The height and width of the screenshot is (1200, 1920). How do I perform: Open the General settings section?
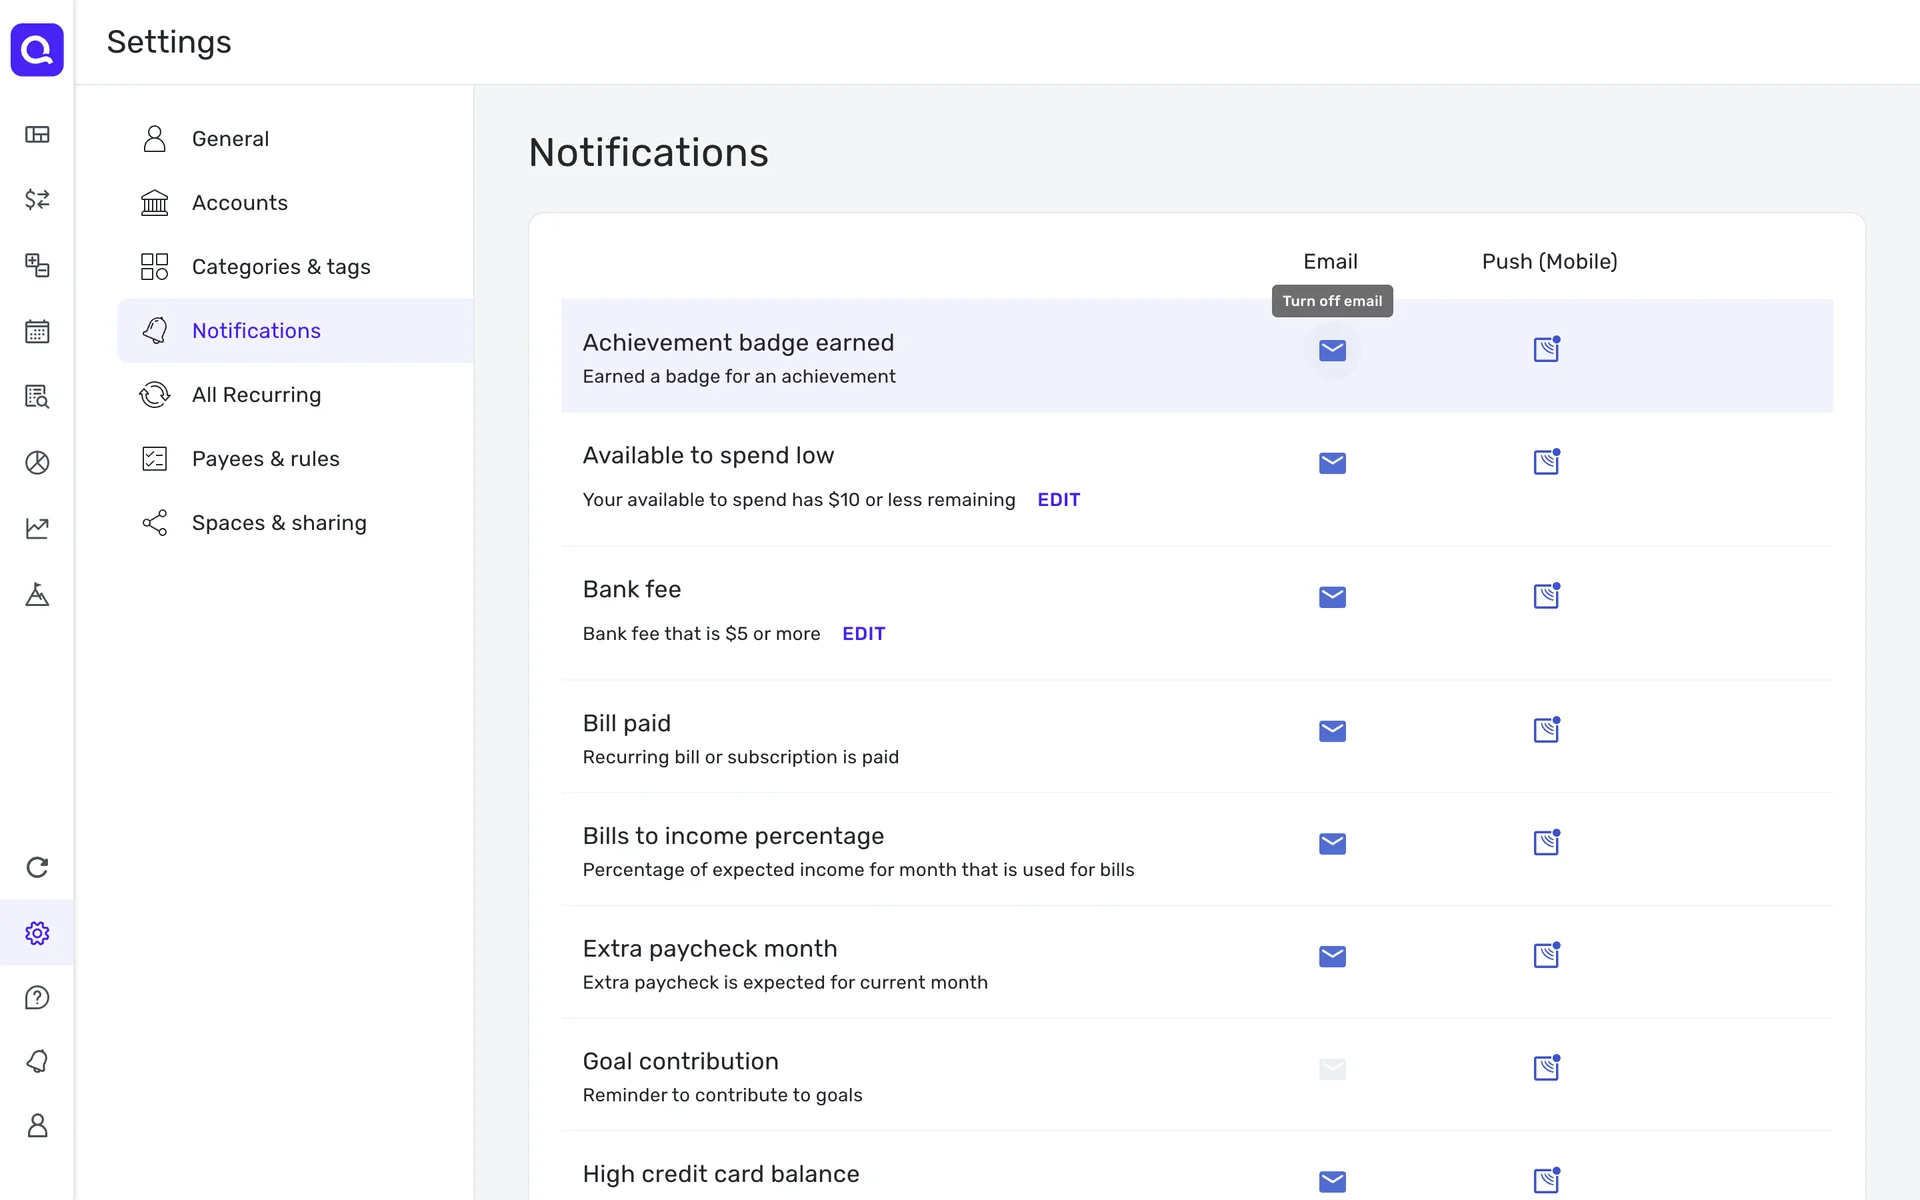pyautogui.click(x=230, y=139)
